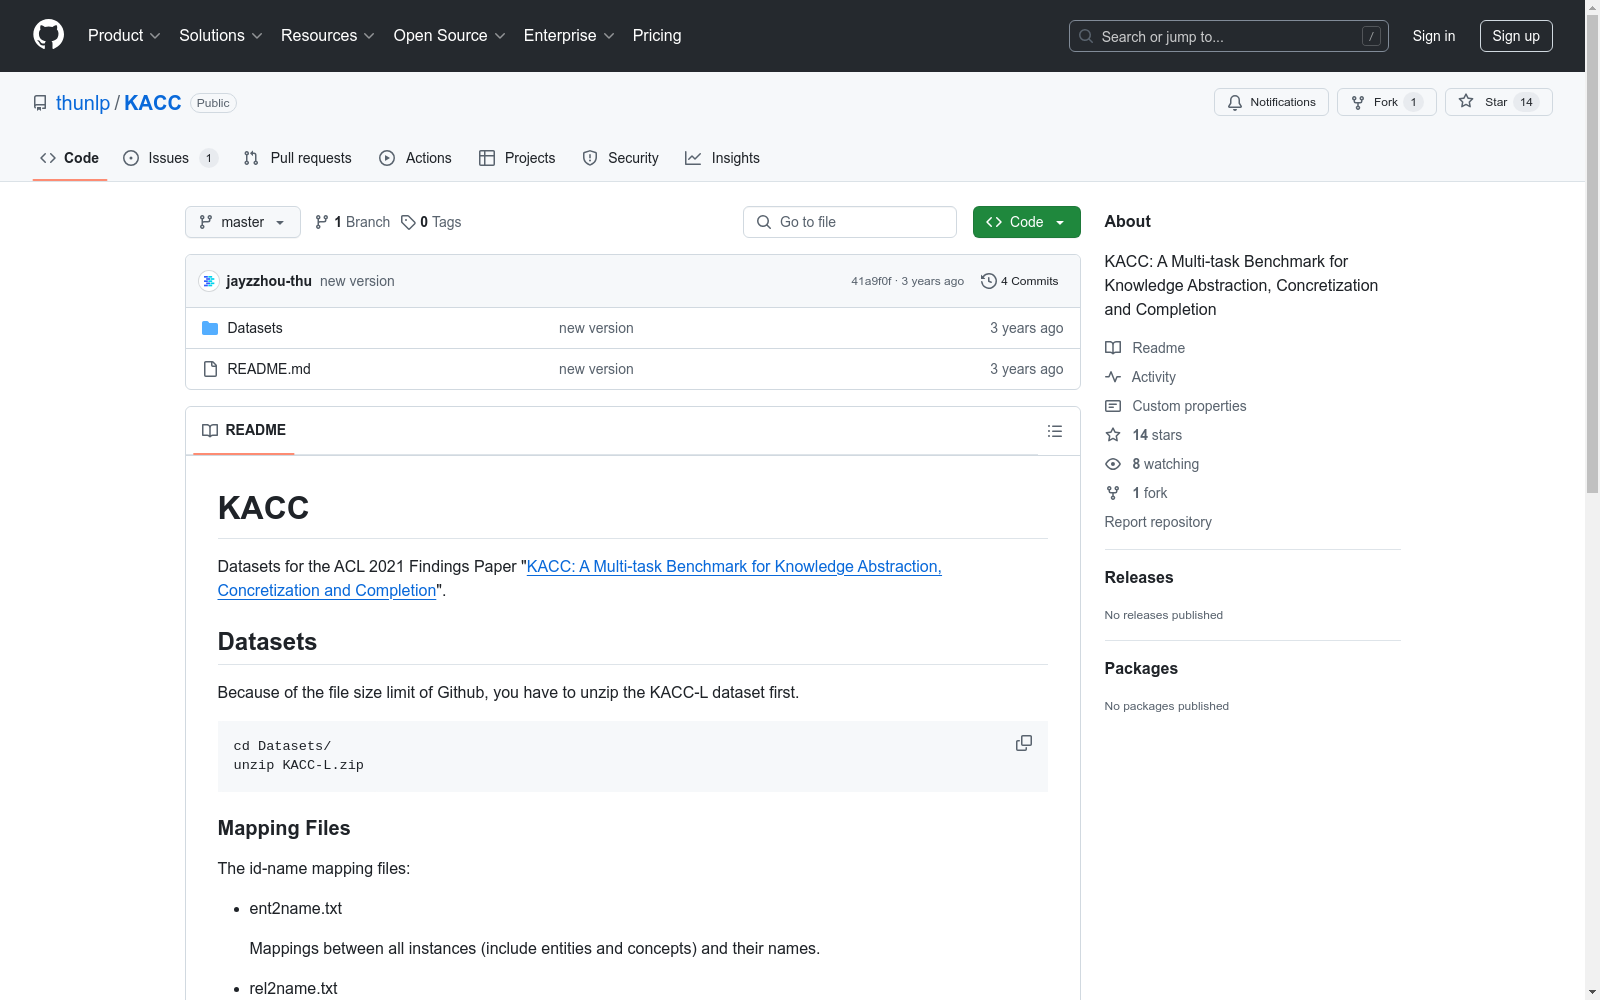Expand the Resources menu

(x=328, y=36)
